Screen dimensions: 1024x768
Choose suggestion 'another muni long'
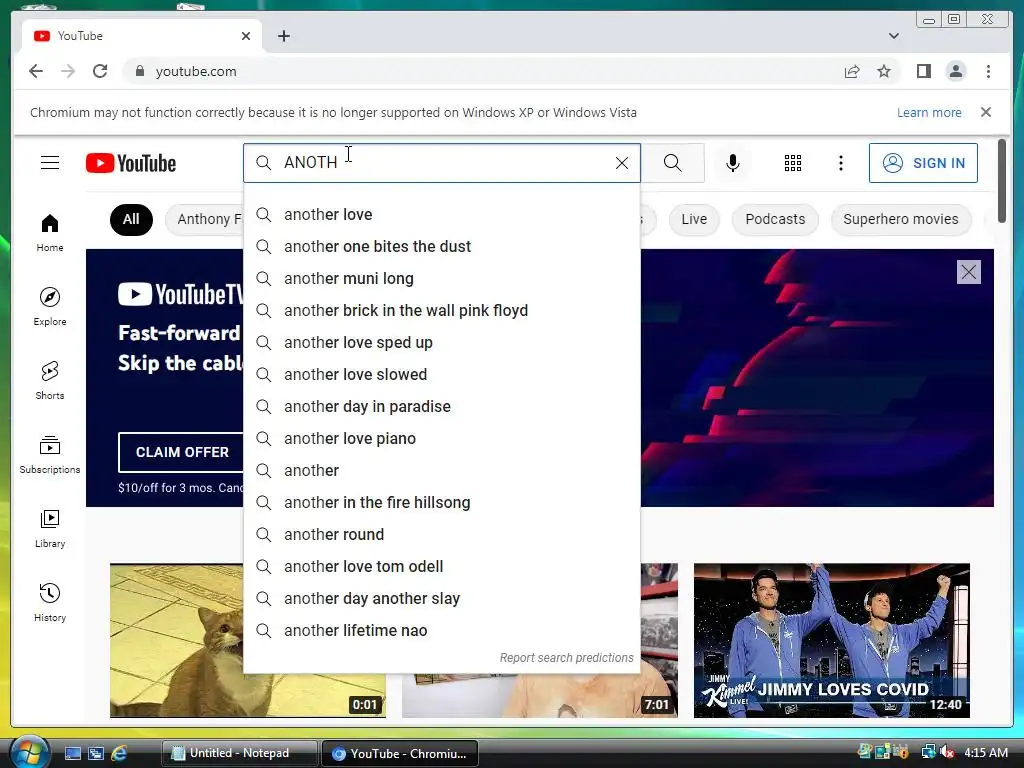coord(442,278)
